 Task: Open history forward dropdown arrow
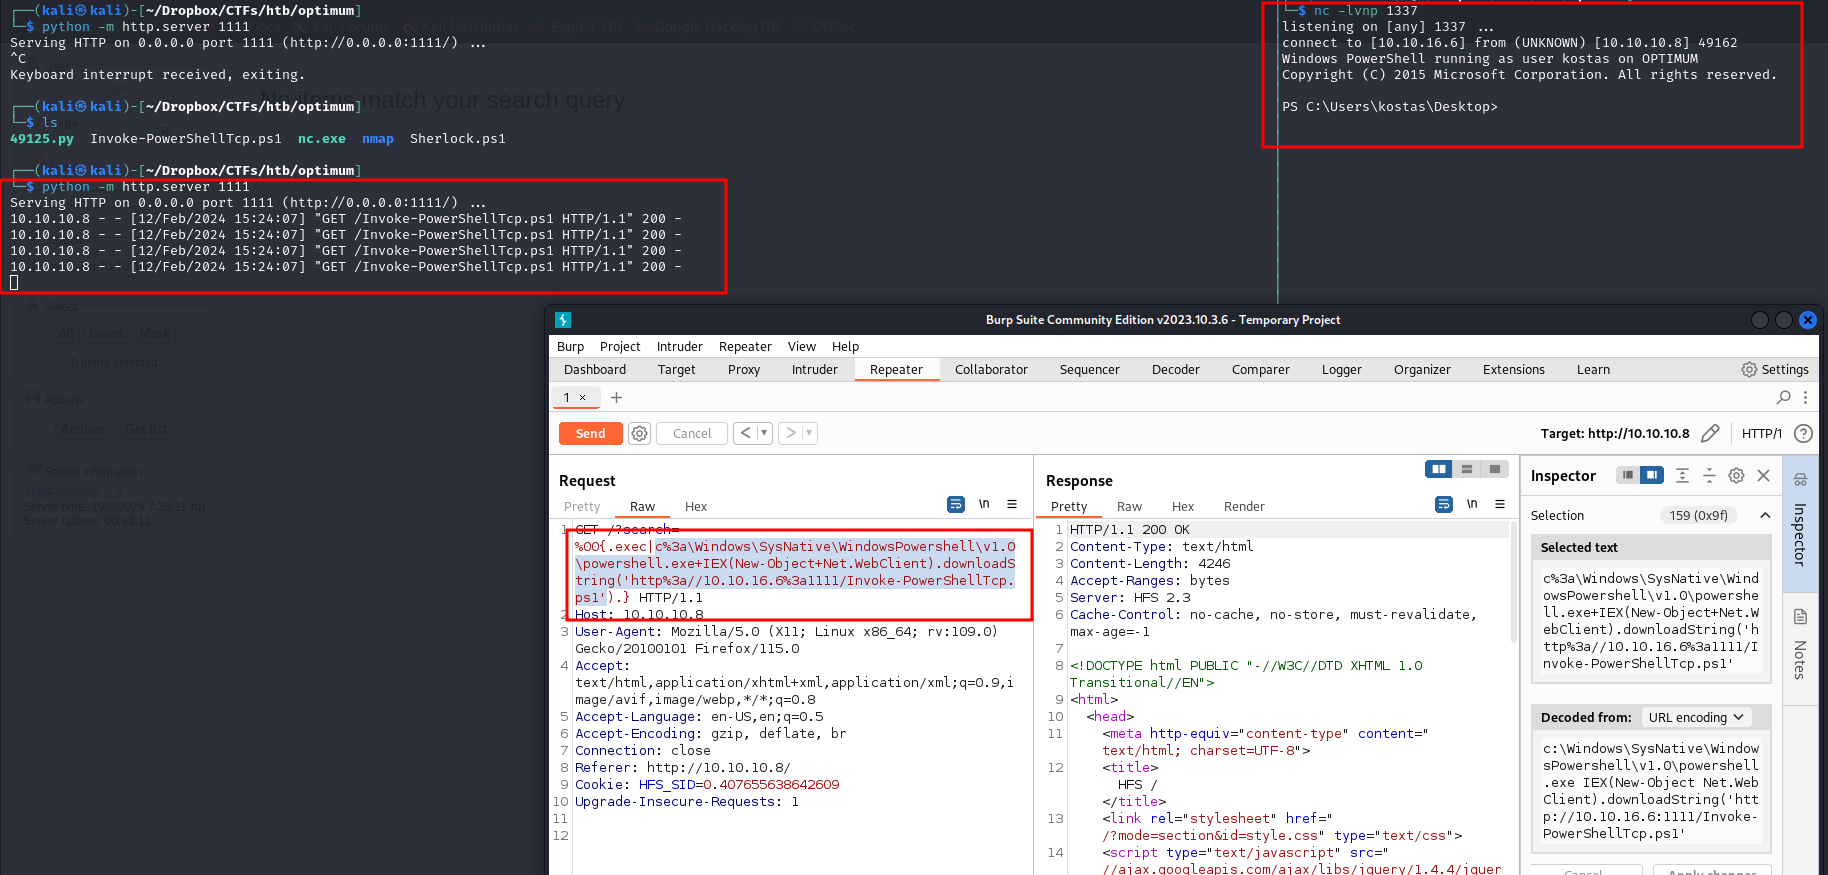point(810,433)
